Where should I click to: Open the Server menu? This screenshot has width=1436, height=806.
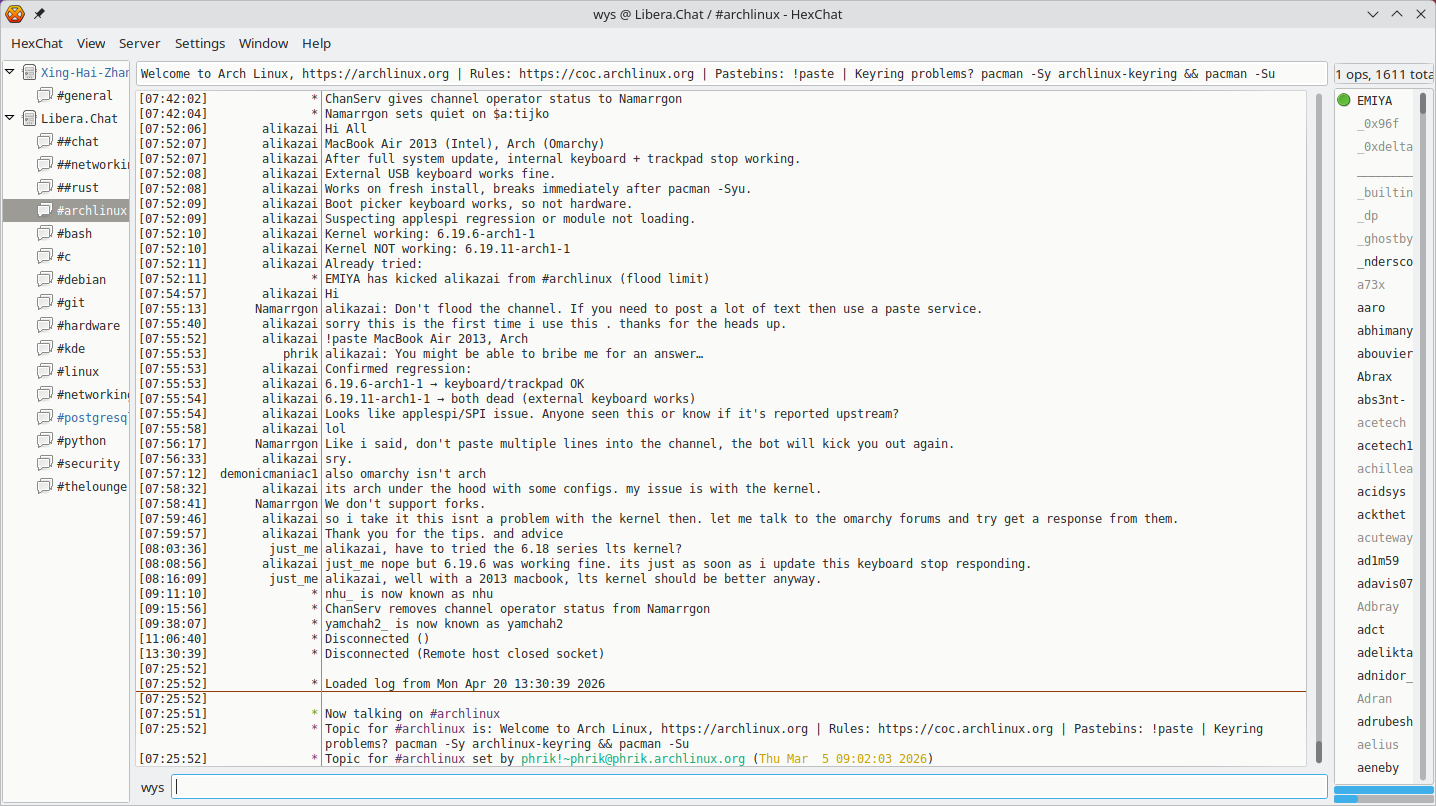coord(139,44)
